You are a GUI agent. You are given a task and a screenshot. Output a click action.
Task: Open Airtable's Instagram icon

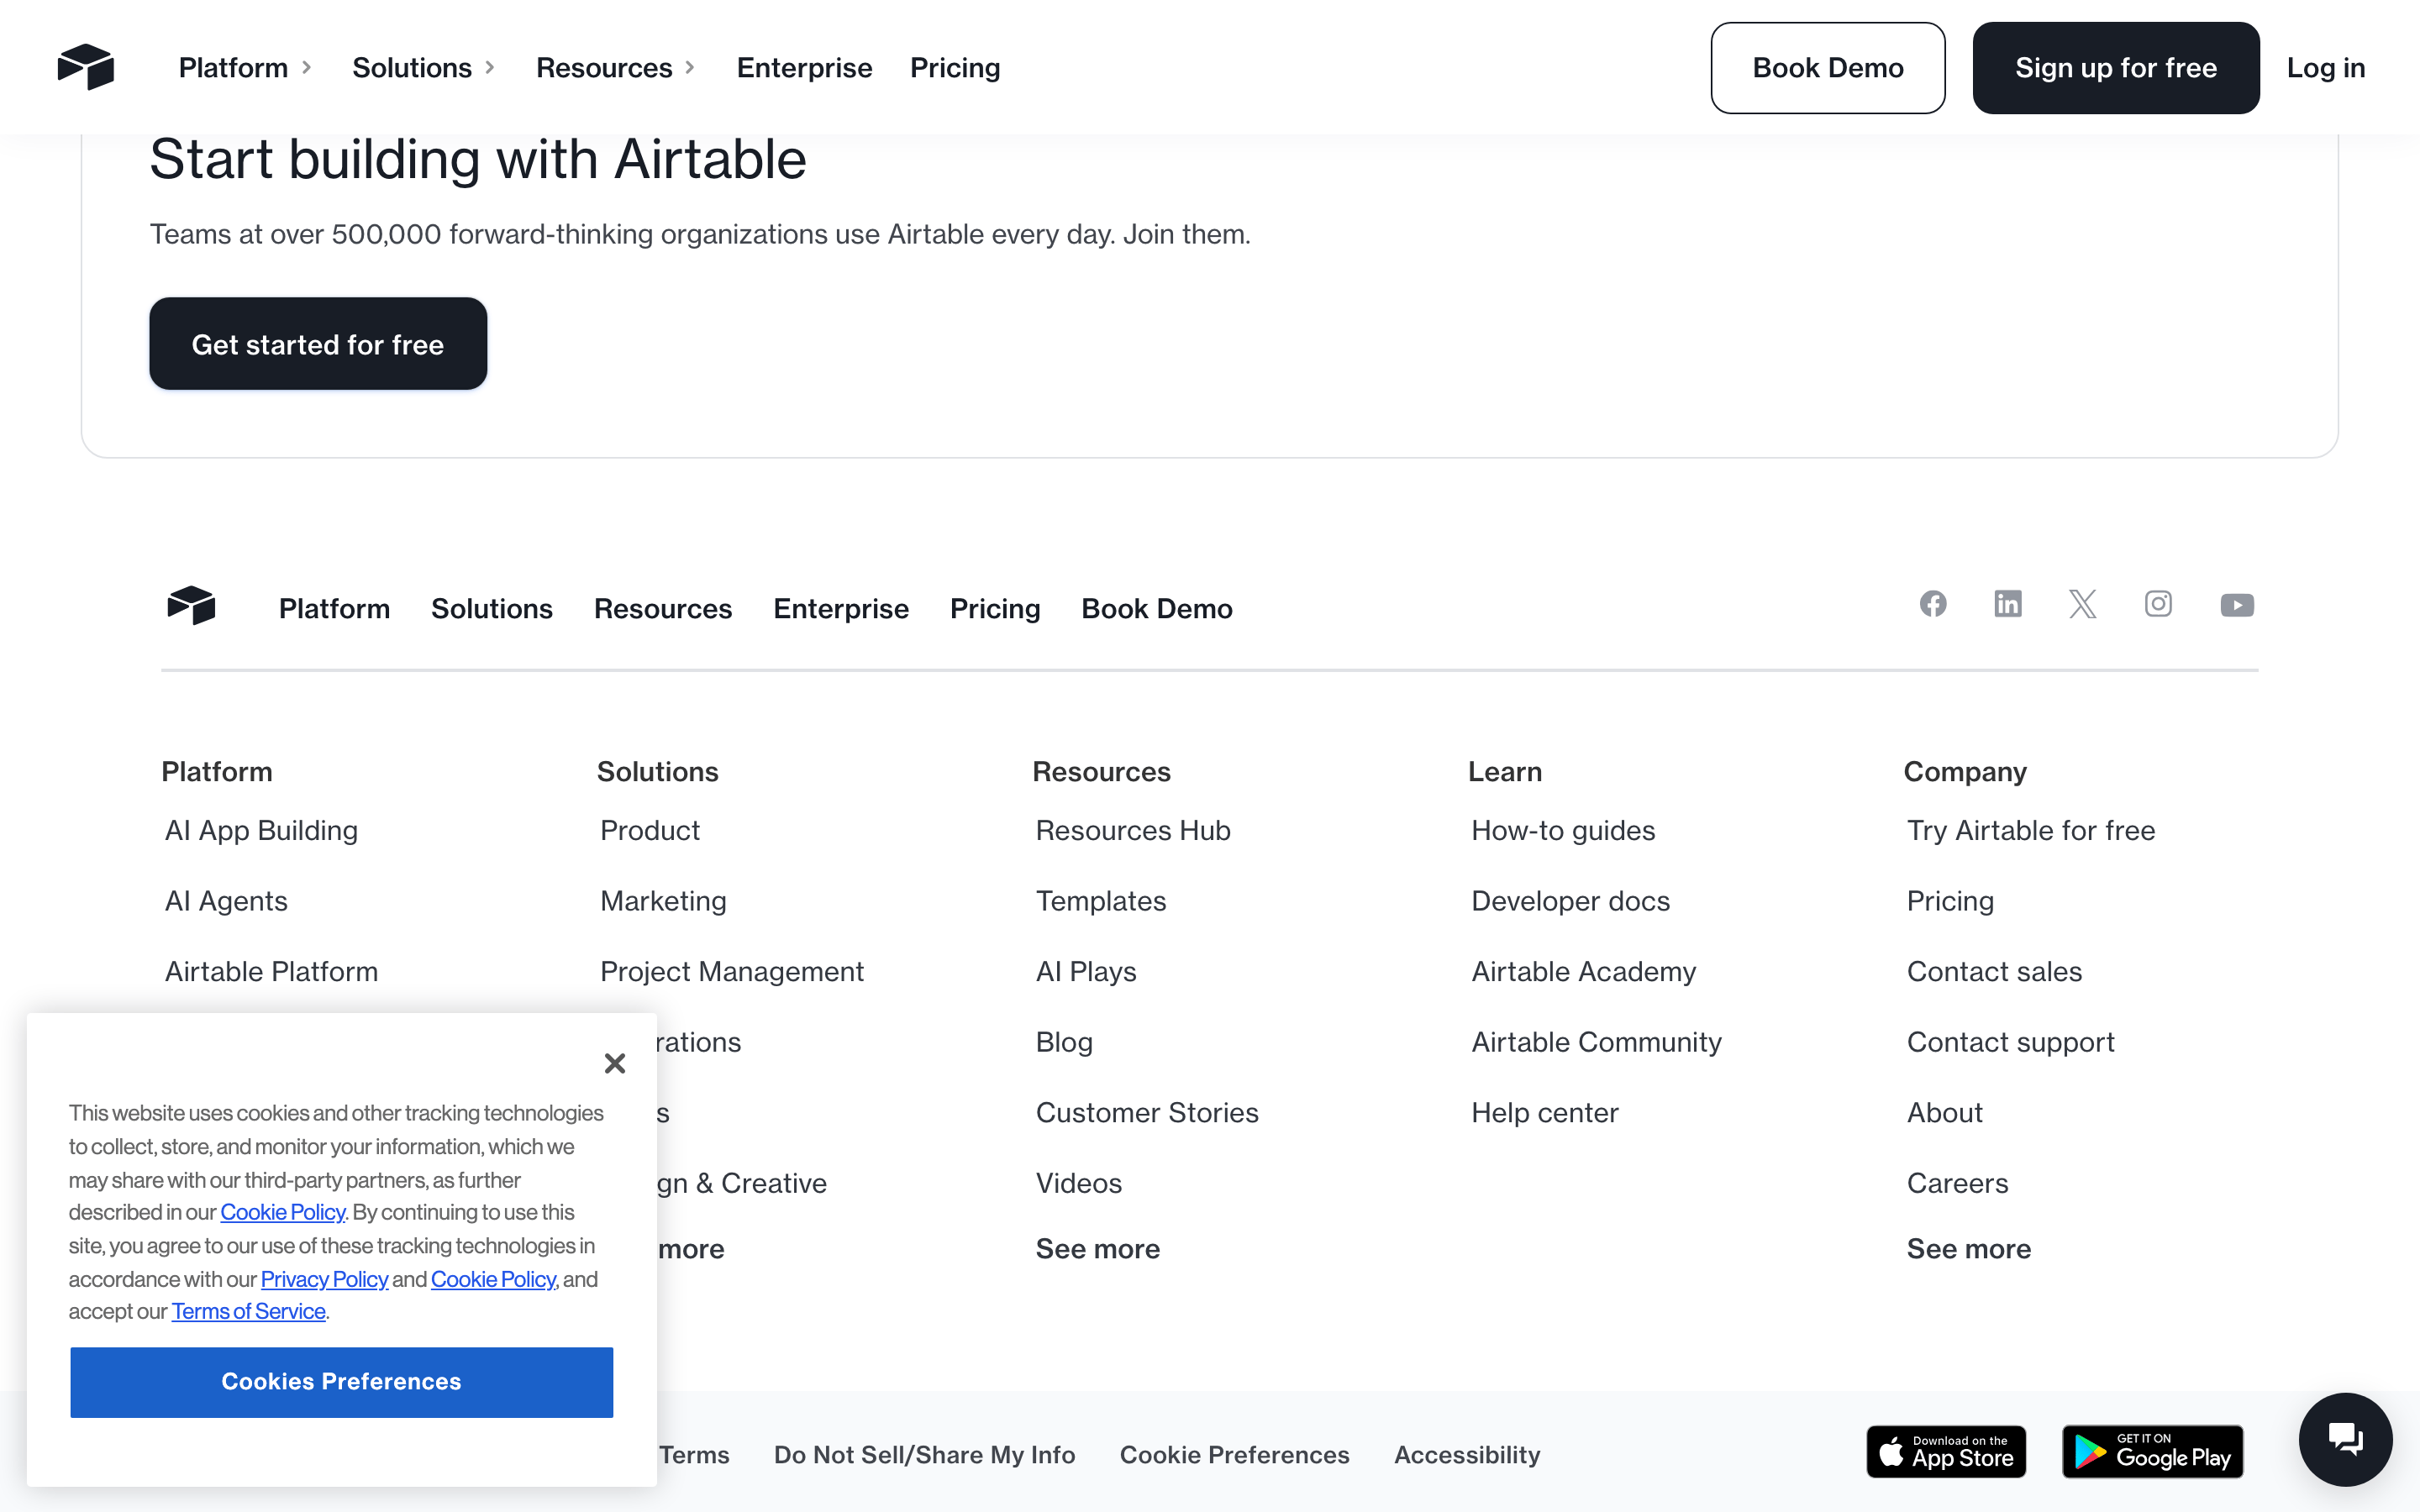pyautogui.click(x=2158, y=604)
